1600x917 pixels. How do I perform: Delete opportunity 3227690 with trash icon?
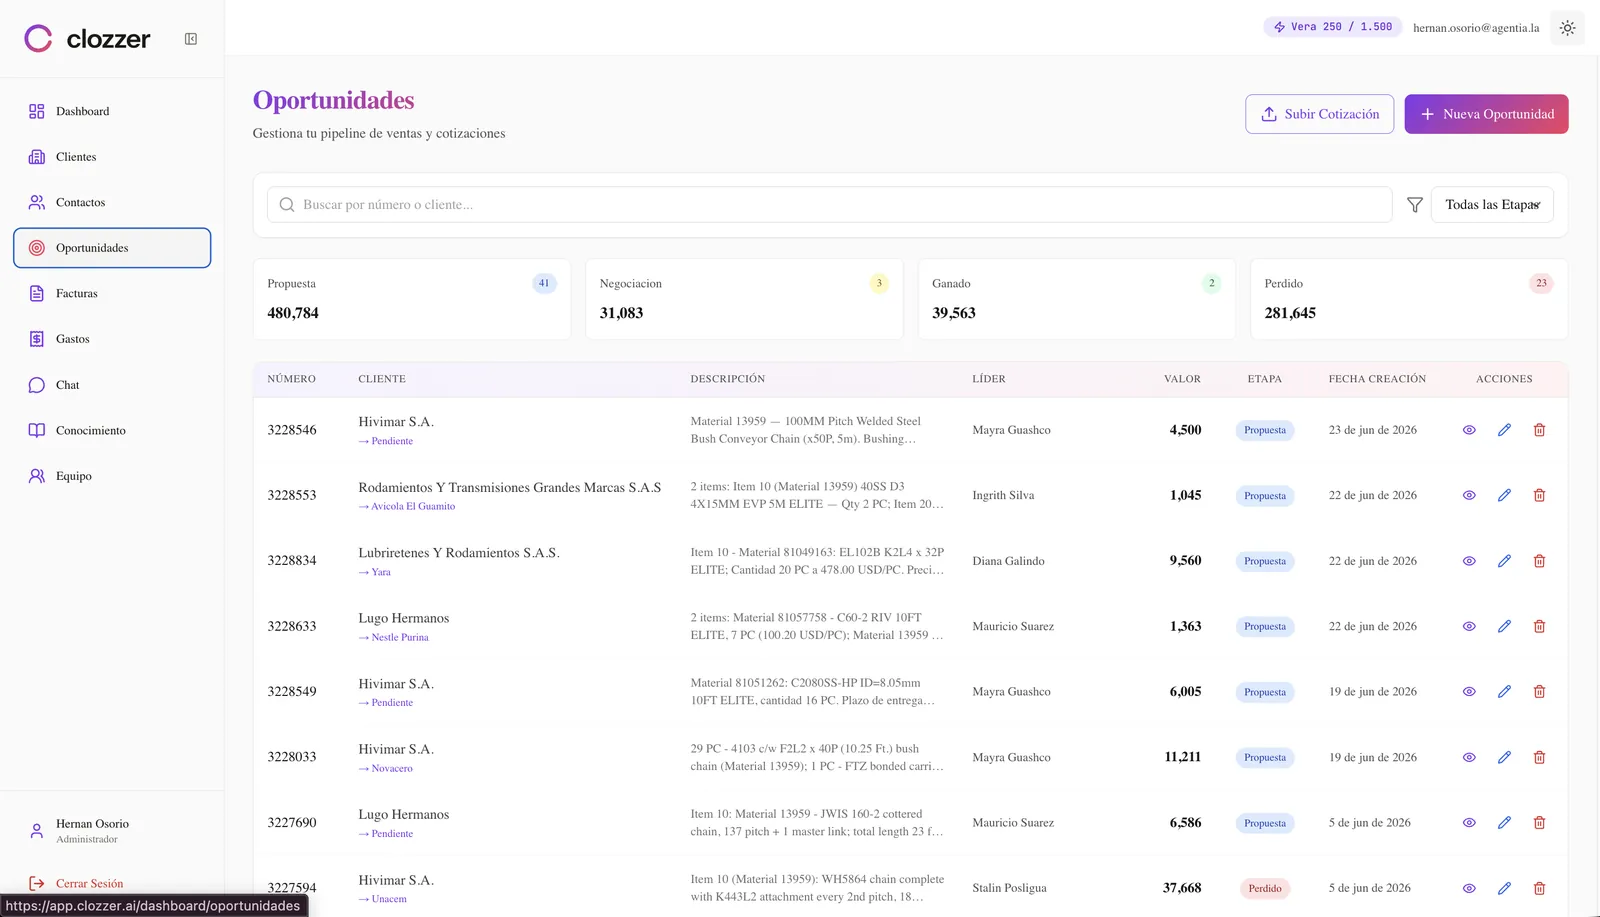point(1539,823)
